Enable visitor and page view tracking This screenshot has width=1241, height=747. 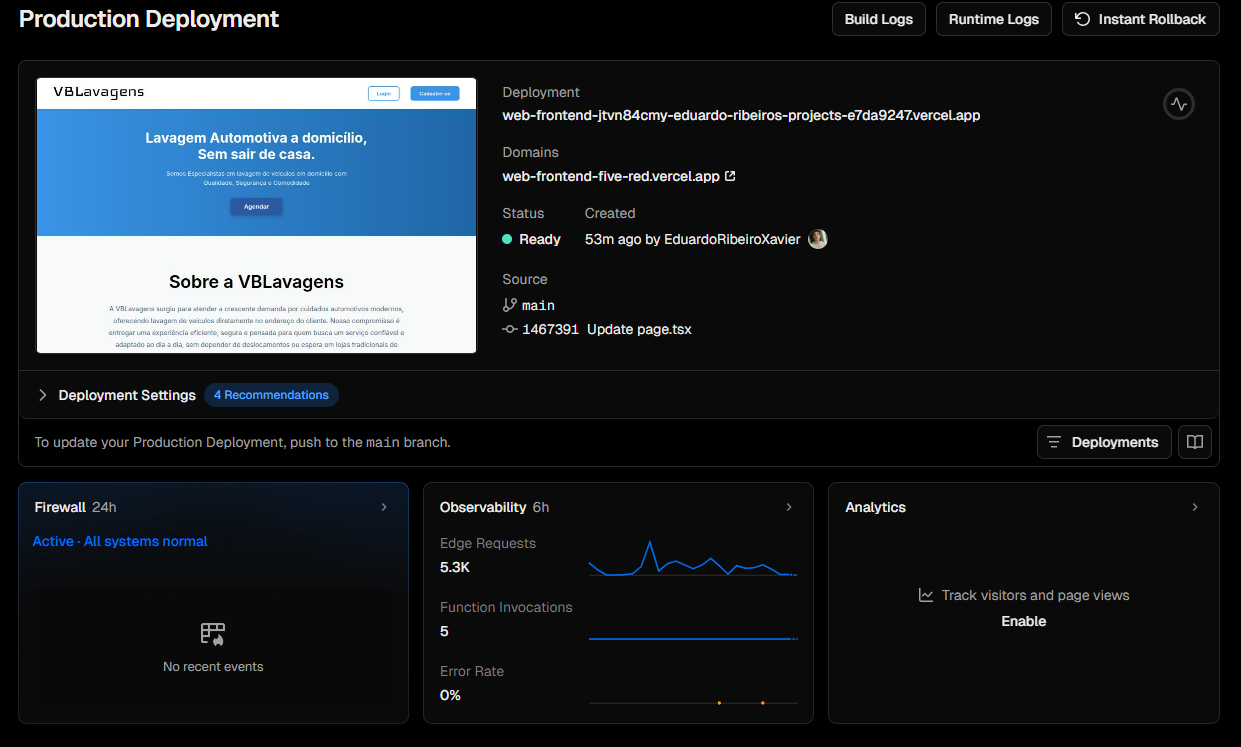[1023, 620]
